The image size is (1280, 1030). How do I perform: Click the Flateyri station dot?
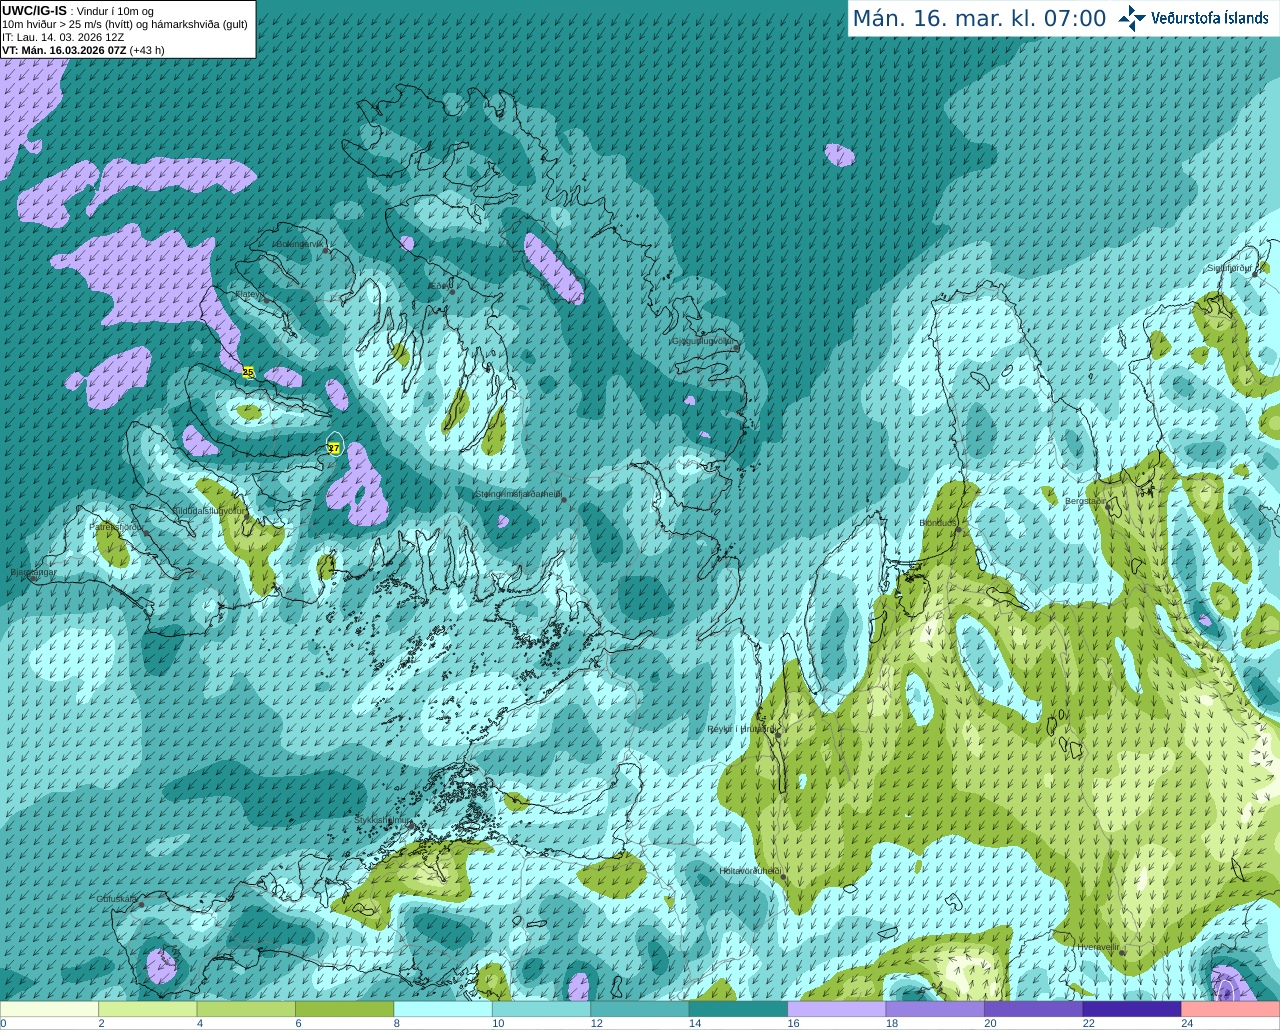point(266,299)
